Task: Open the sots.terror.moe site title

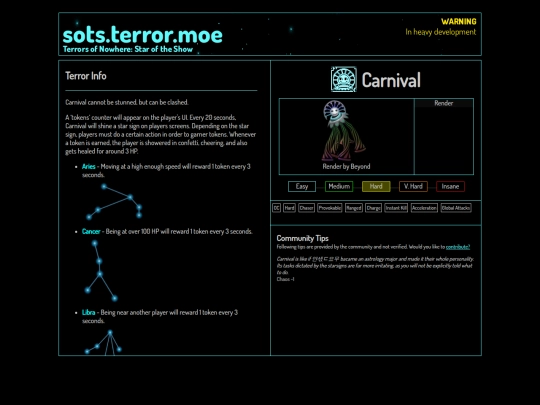Action: coord(143,35)
